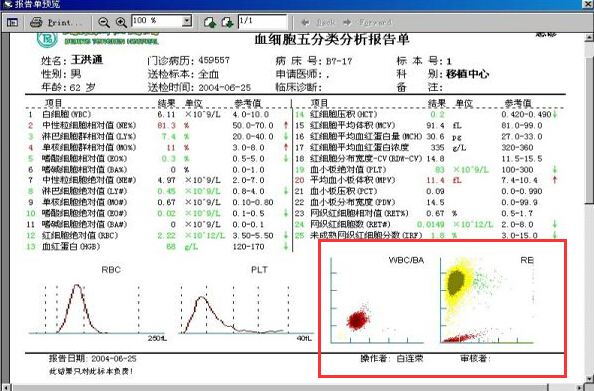
Task: Select RET# result 0.0149
Action: coord(431,225)
